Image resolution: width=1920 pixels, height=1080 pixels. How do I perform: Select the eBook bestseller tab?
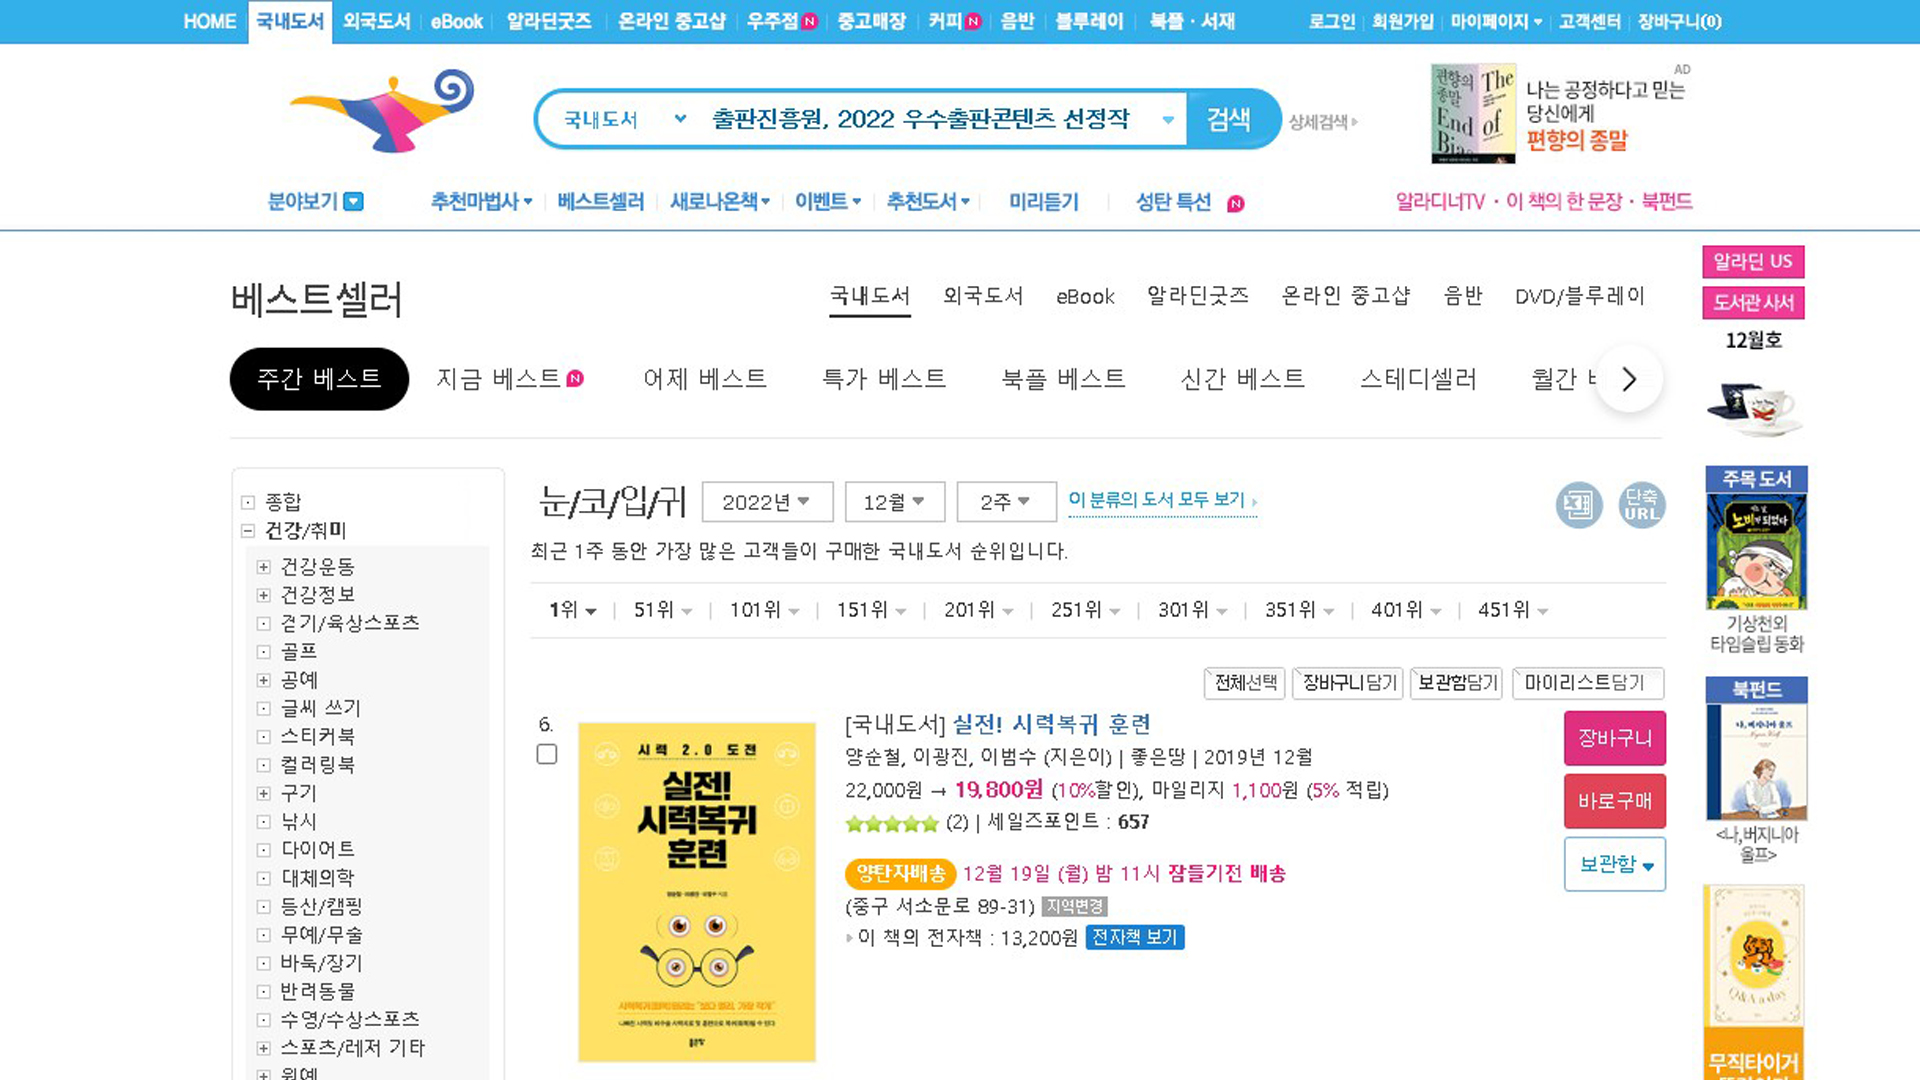tap(1085, 297)
